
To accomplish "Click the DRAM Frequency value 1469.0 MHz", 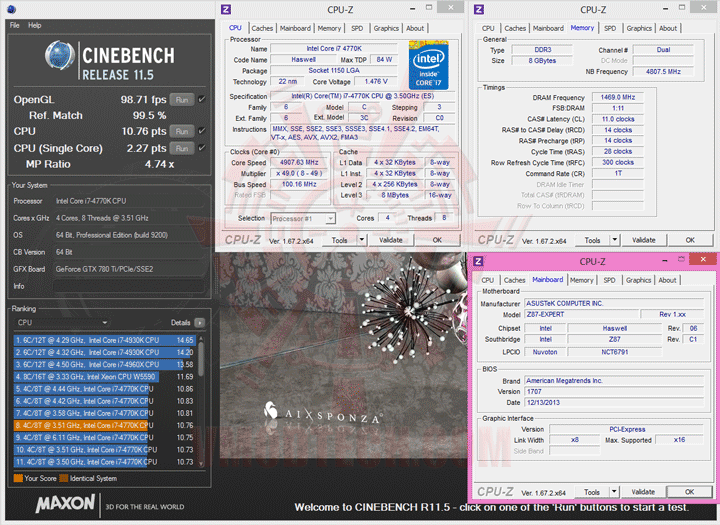I will tap(618, 97).
